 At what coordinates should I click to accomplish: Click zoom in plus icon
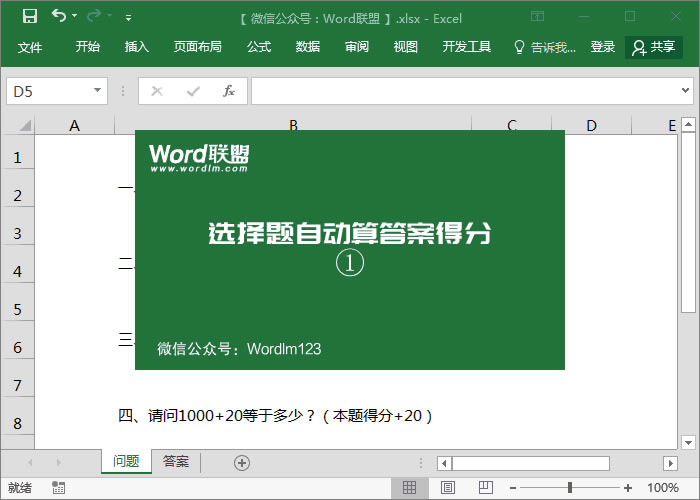coord(628,488)
